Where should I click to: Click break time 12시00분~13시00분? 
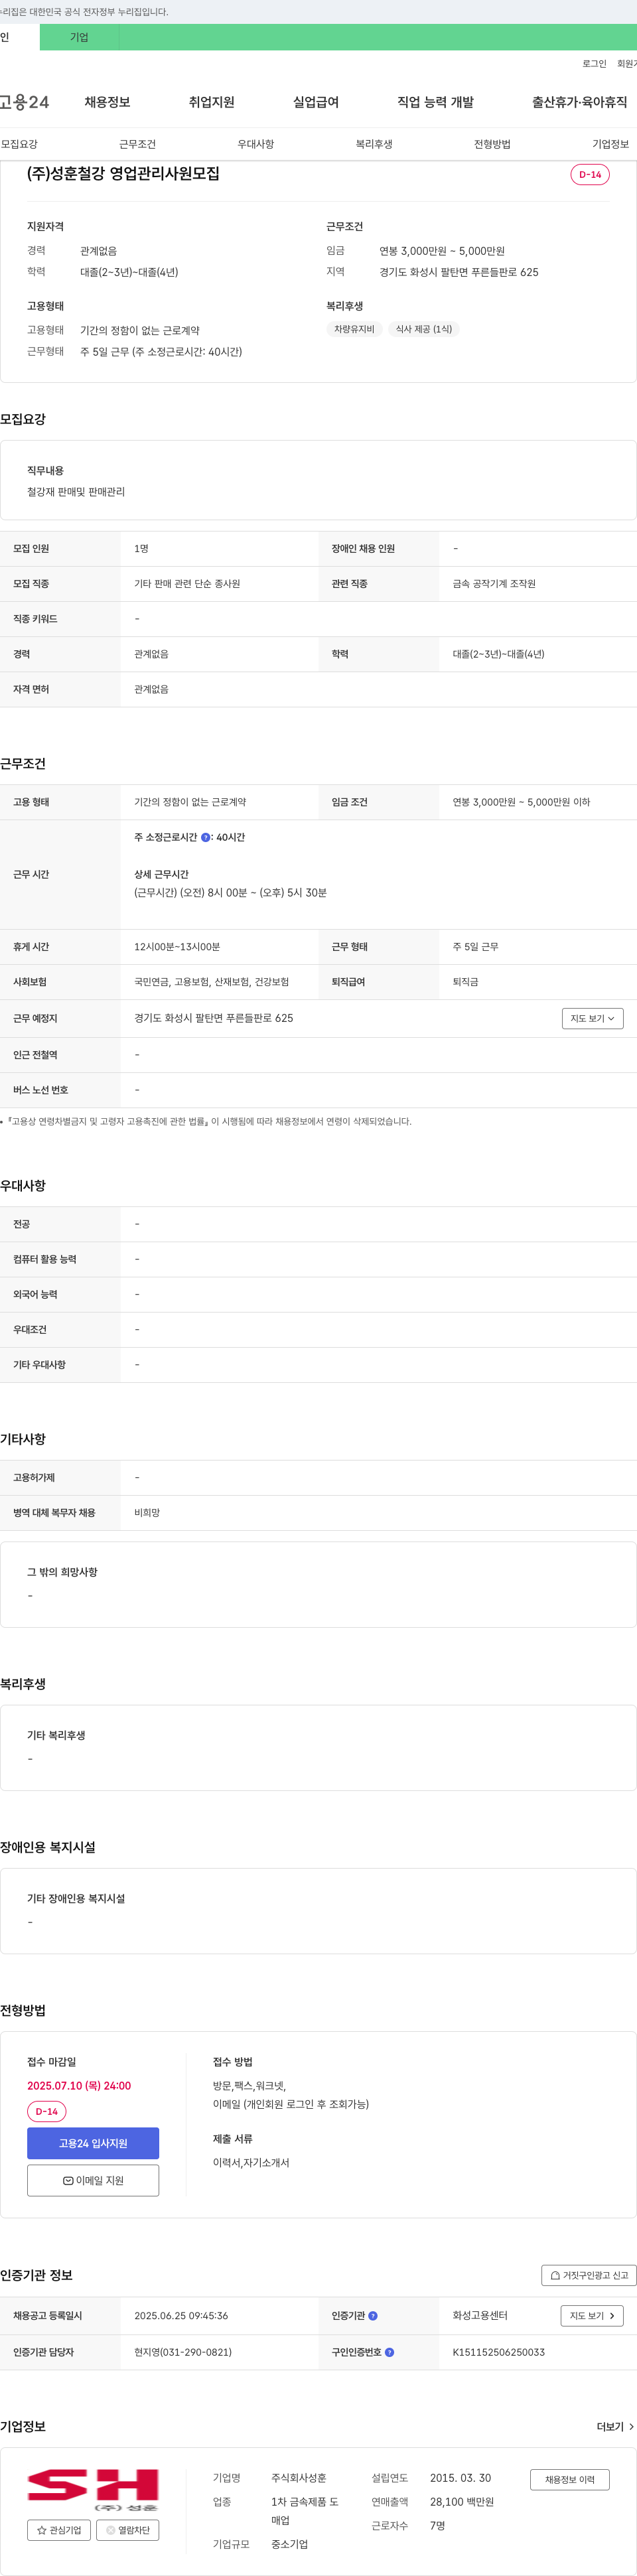(x=177, y=946)
